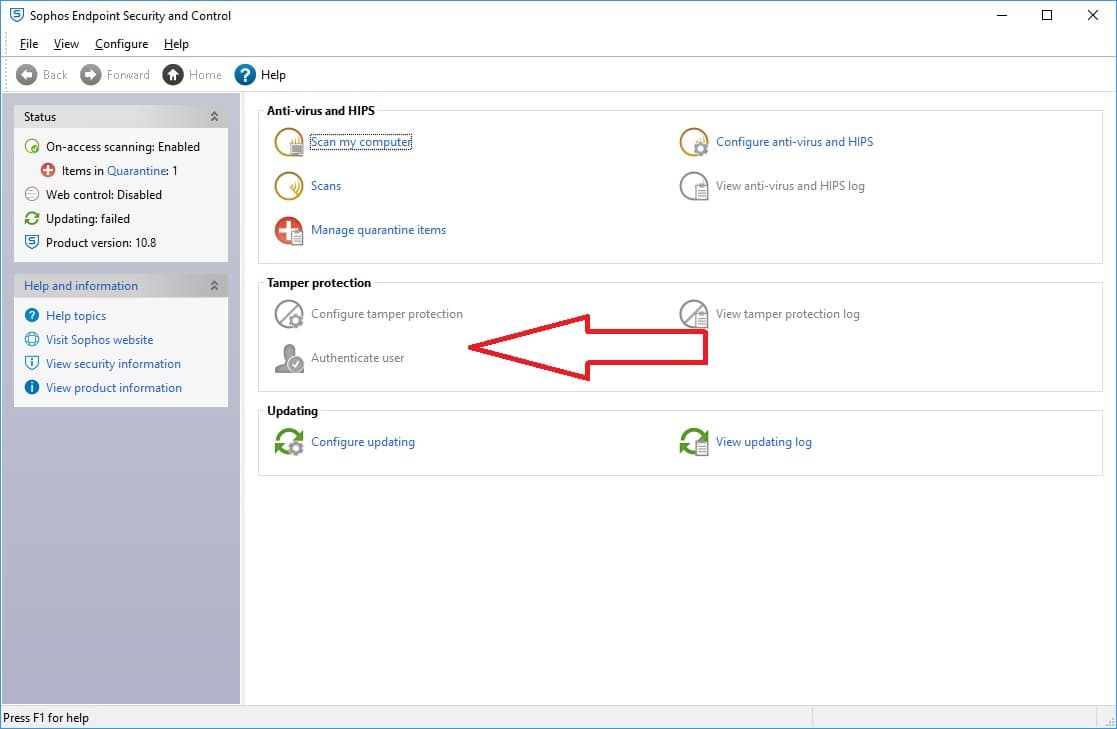The height and width of the screenshot is (729, 1117).
Task: Open the Configure menu
Action: point(122,43)
